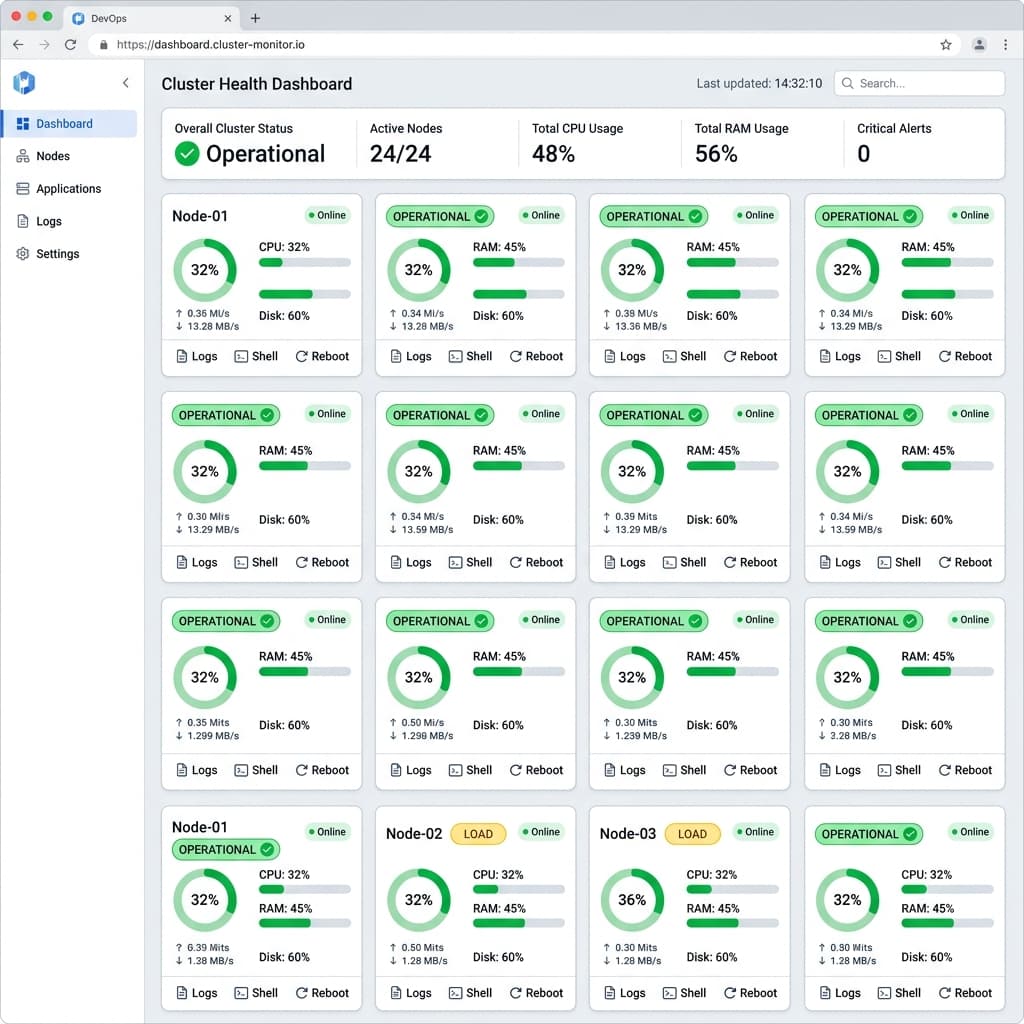Reboot Node-03
This screenshot has height=1024, width=1024.
[750, 993]
